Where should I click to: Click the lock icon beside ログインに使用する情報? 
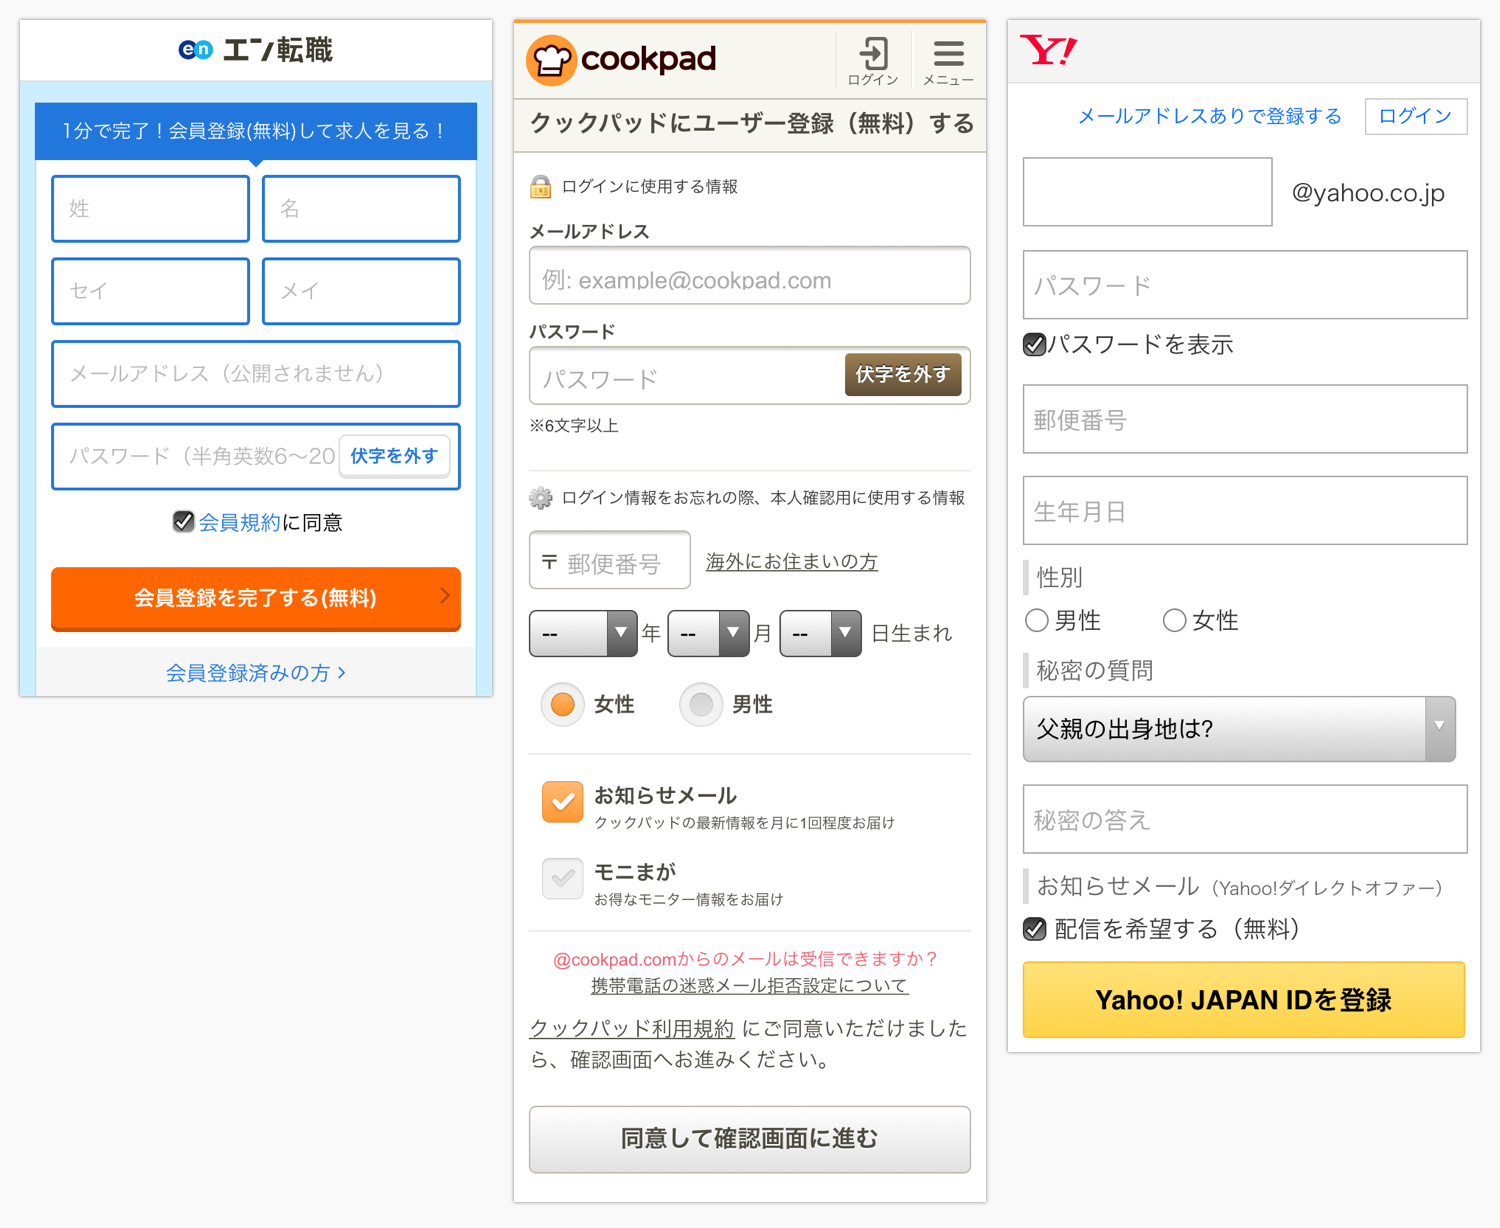pos(541,186)
